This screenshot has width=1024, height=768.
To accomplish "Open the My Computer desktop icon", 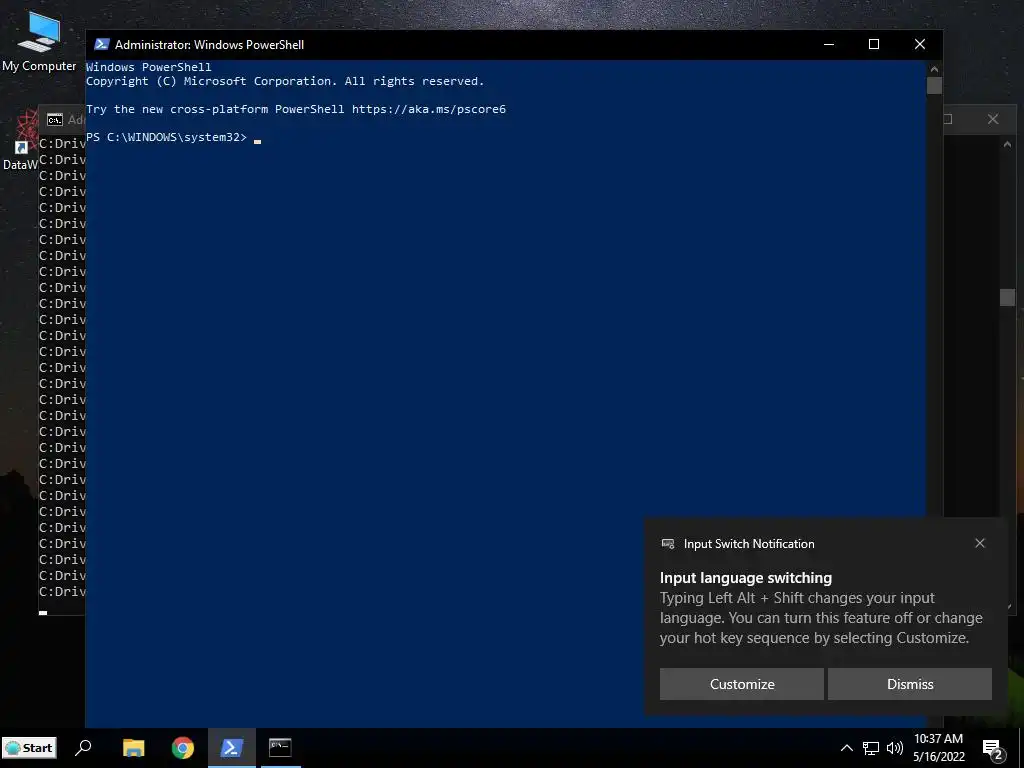I will 39,42.
